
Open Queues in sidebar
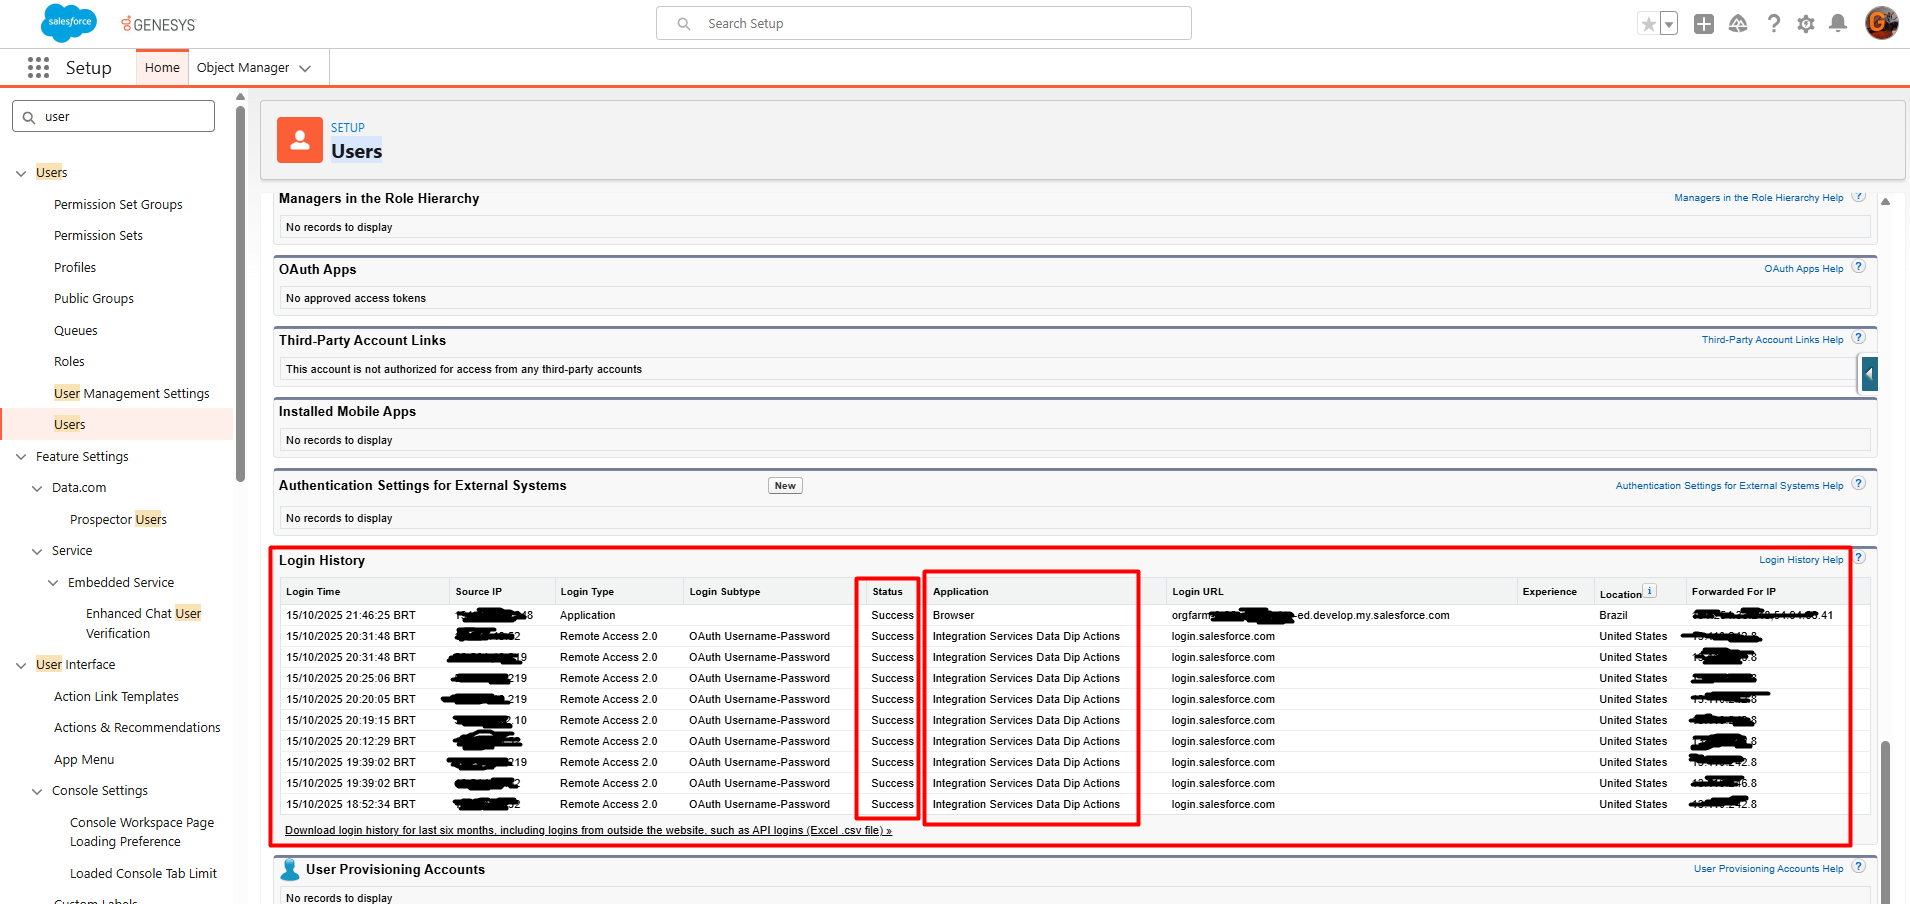[x=76, y=330]
